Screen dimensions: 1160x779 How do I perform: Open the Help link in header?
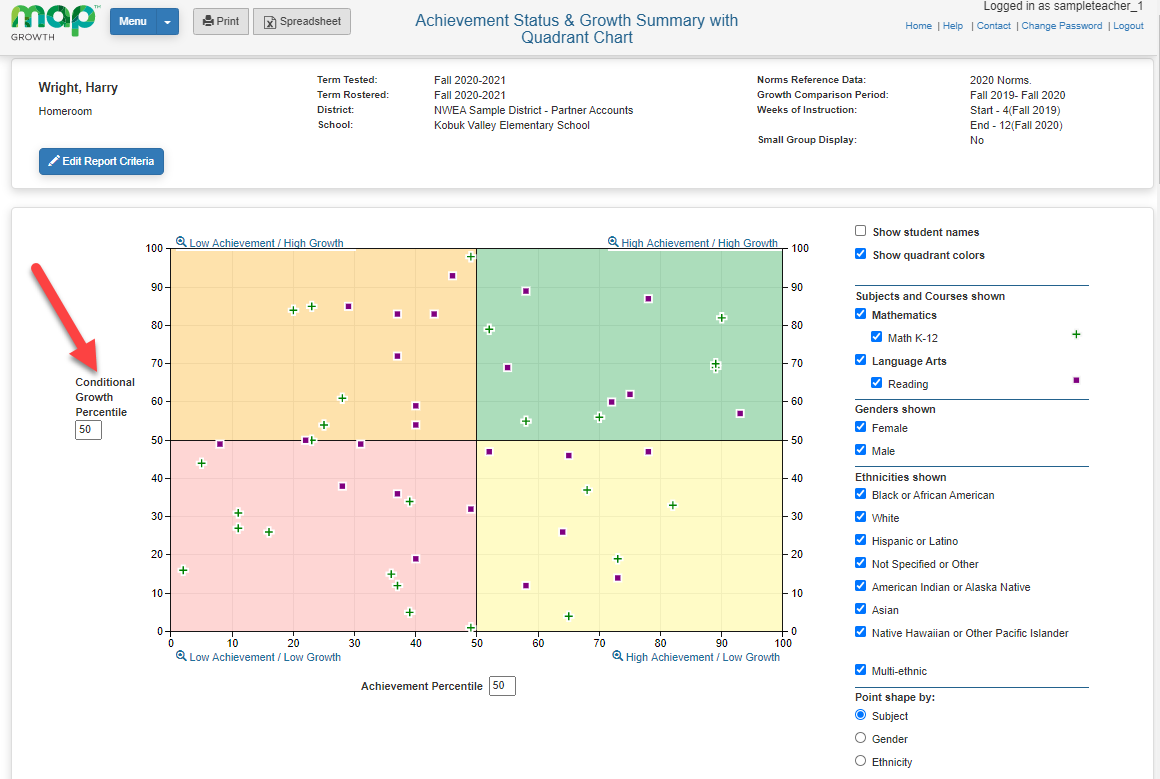[x=953, y=26]
